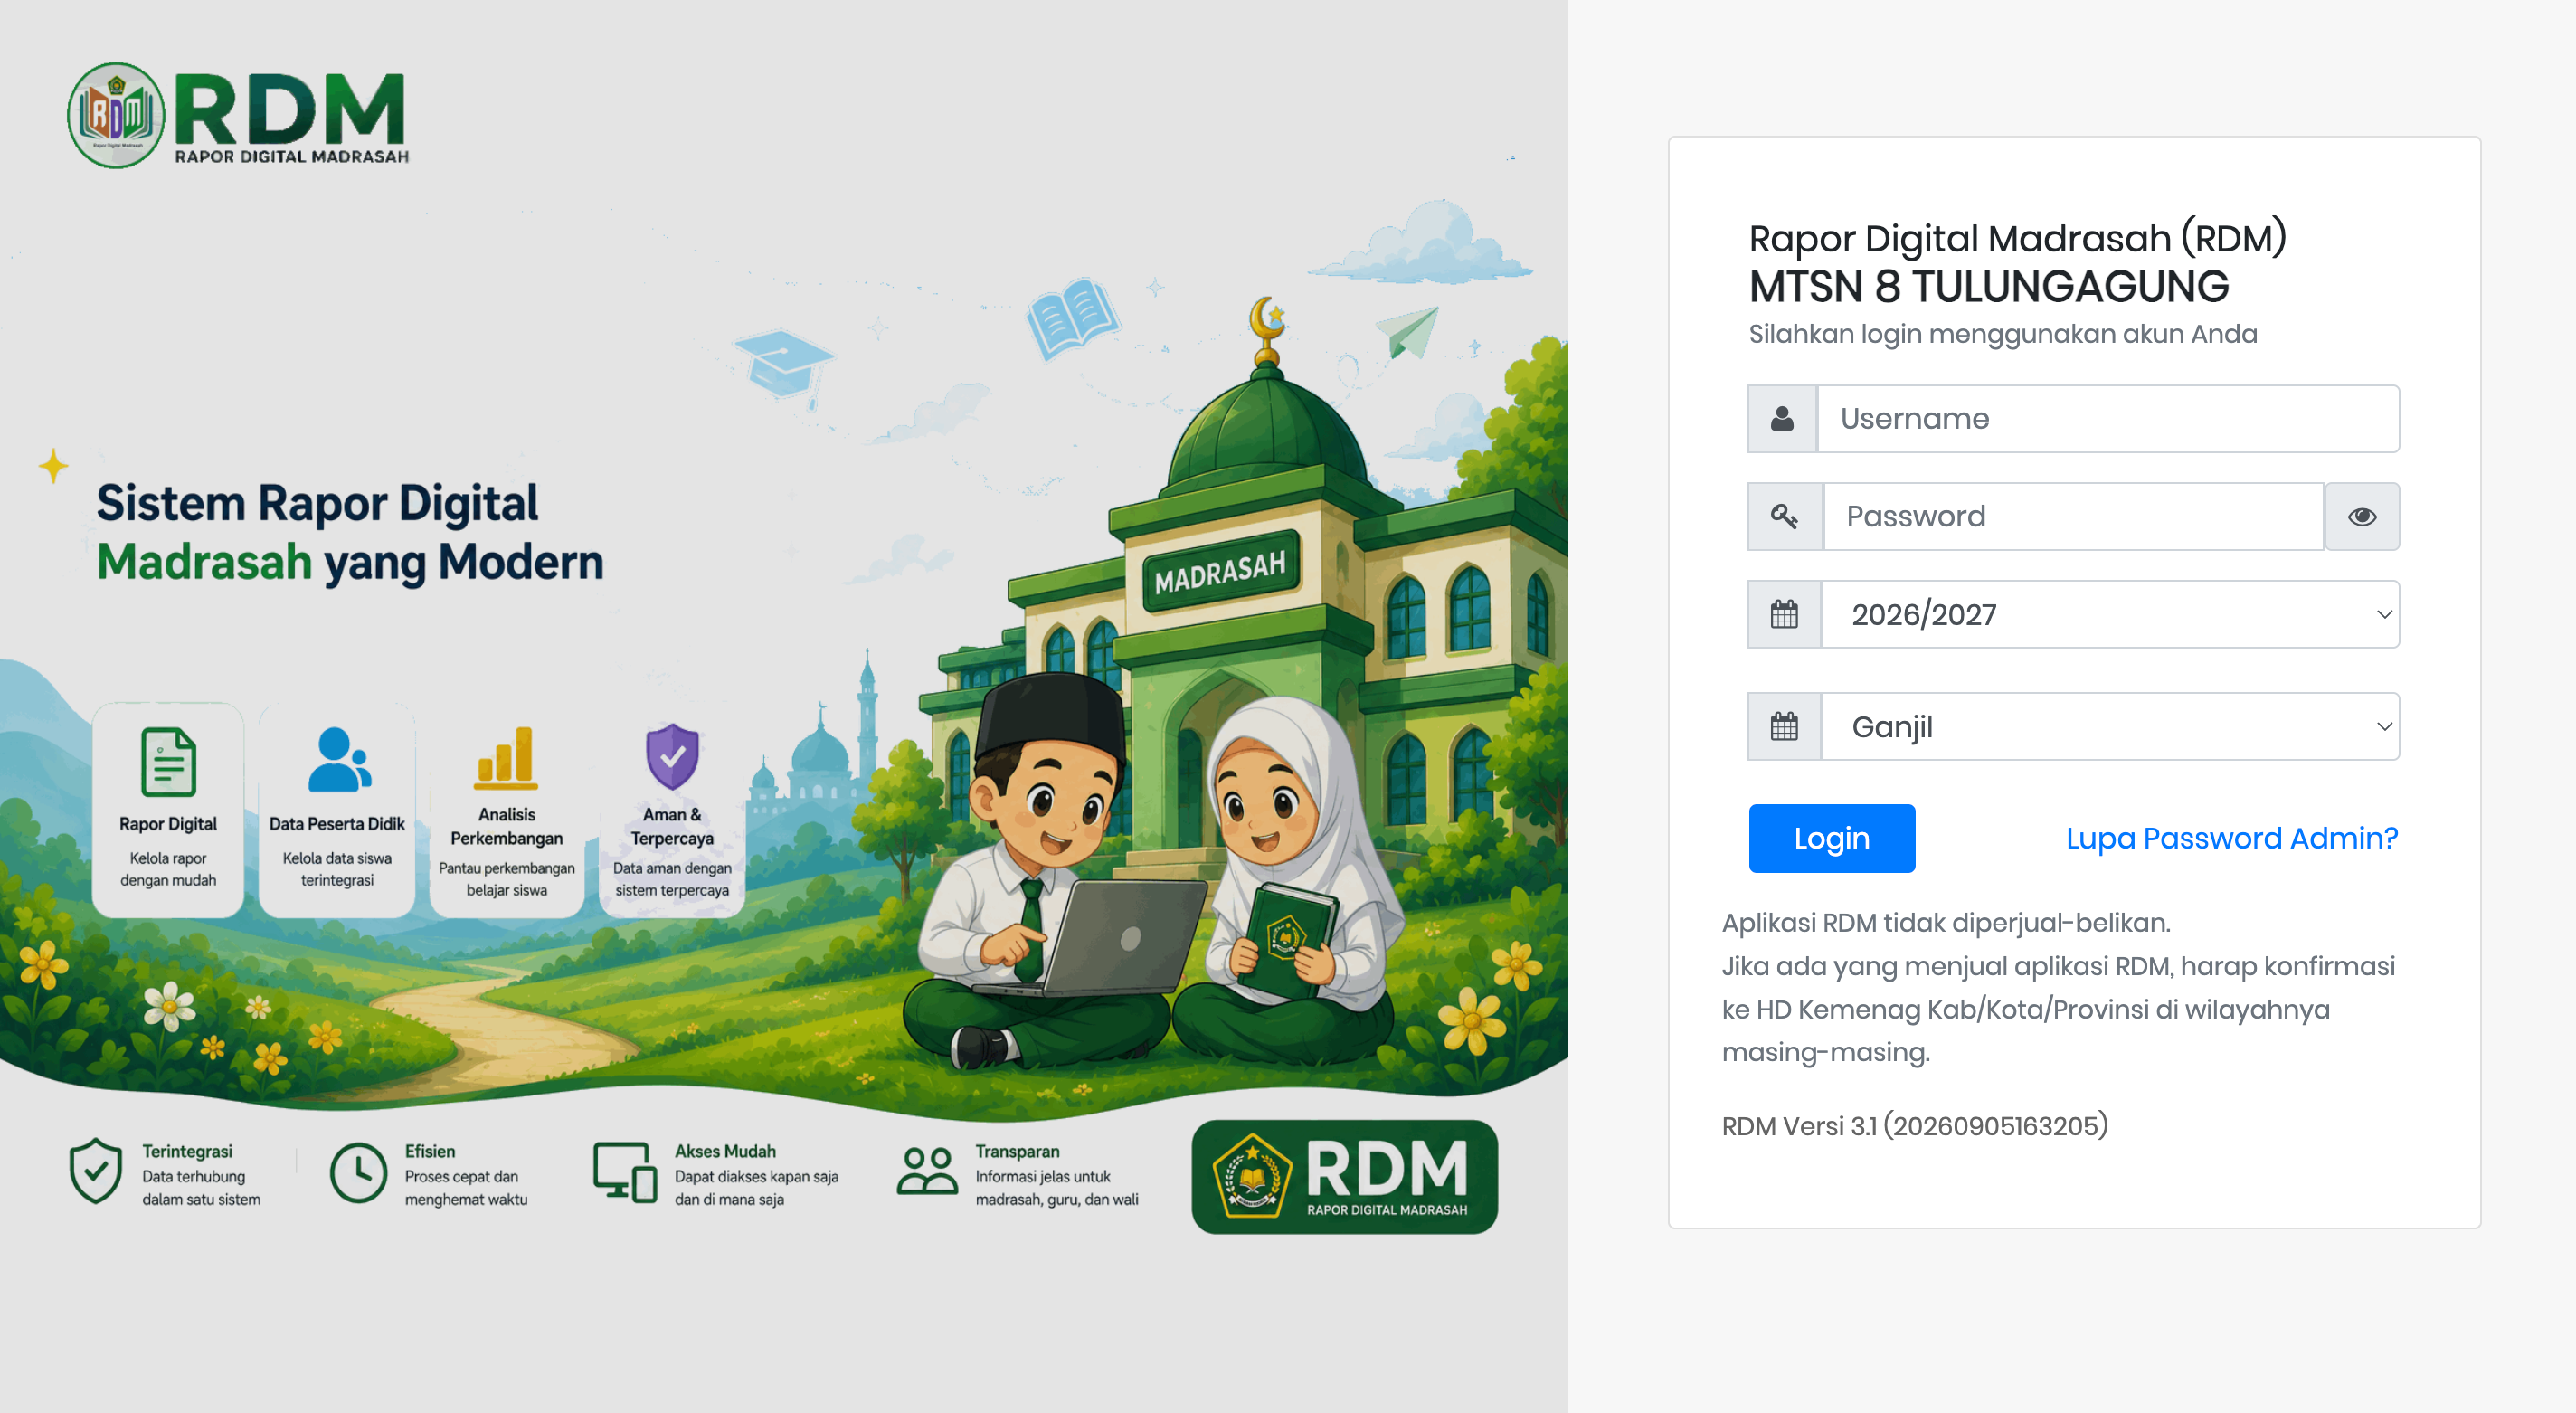Click the Akses Mudah devices icon
The image size is (2576, 1413).
625,1173
